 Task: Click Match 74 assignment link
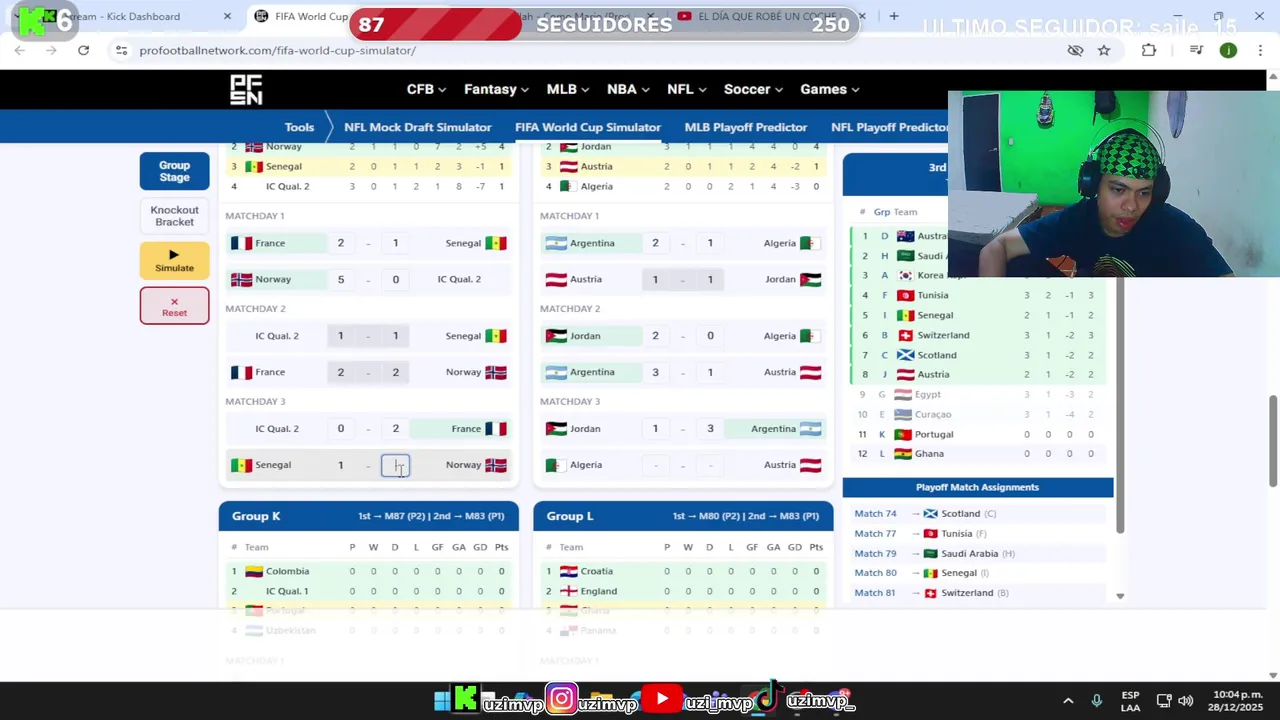[x=875, y=514]
